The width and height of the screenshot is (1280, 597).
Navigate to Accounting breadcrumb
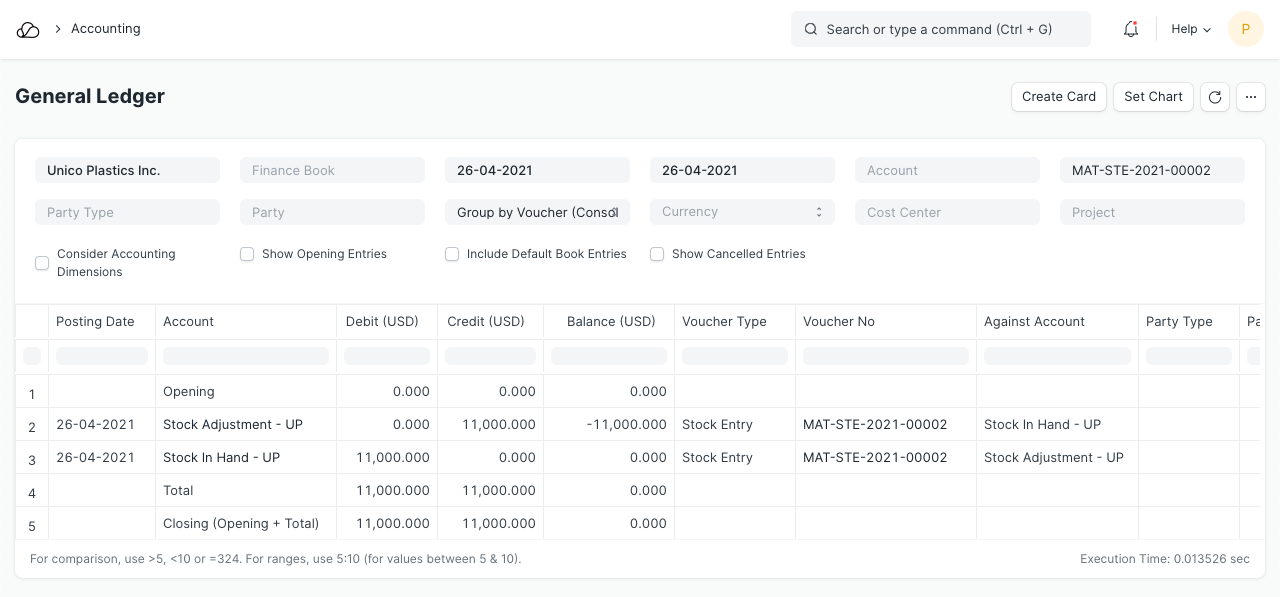pyautogui.click(x=105, y=29)
